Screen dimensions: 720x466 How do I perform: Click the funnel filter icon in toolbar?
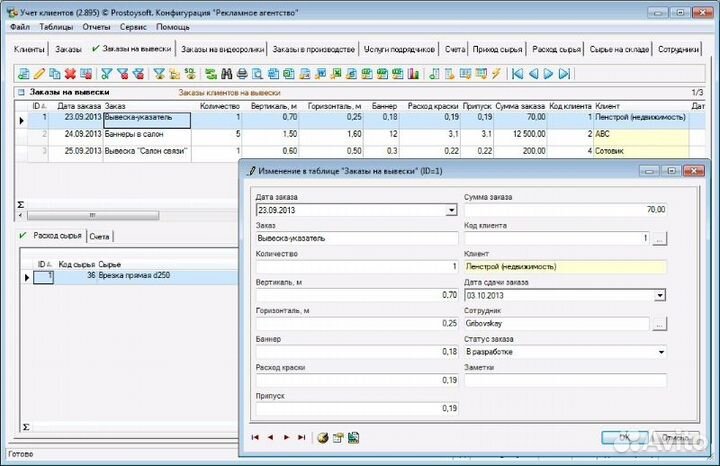[107, 74]
